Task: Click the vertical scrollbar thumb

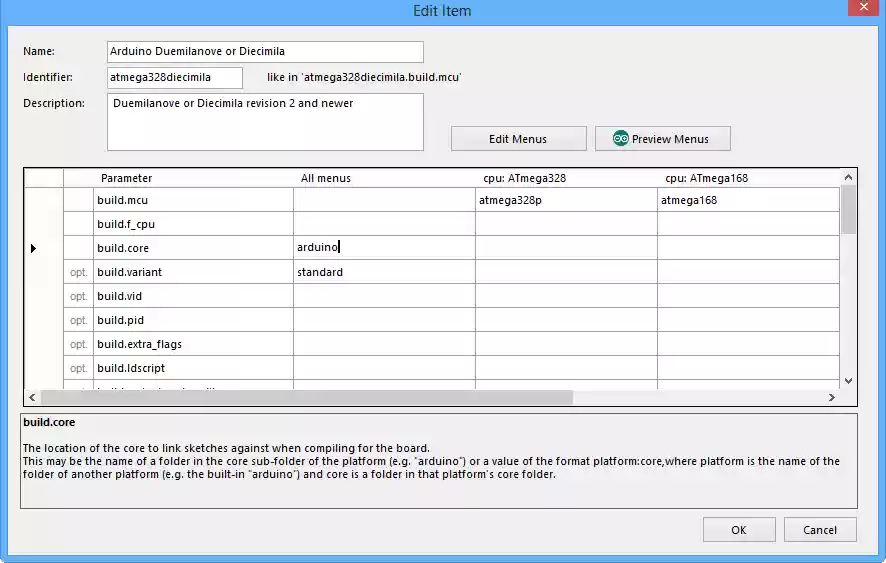Action: tap(848, 209)
